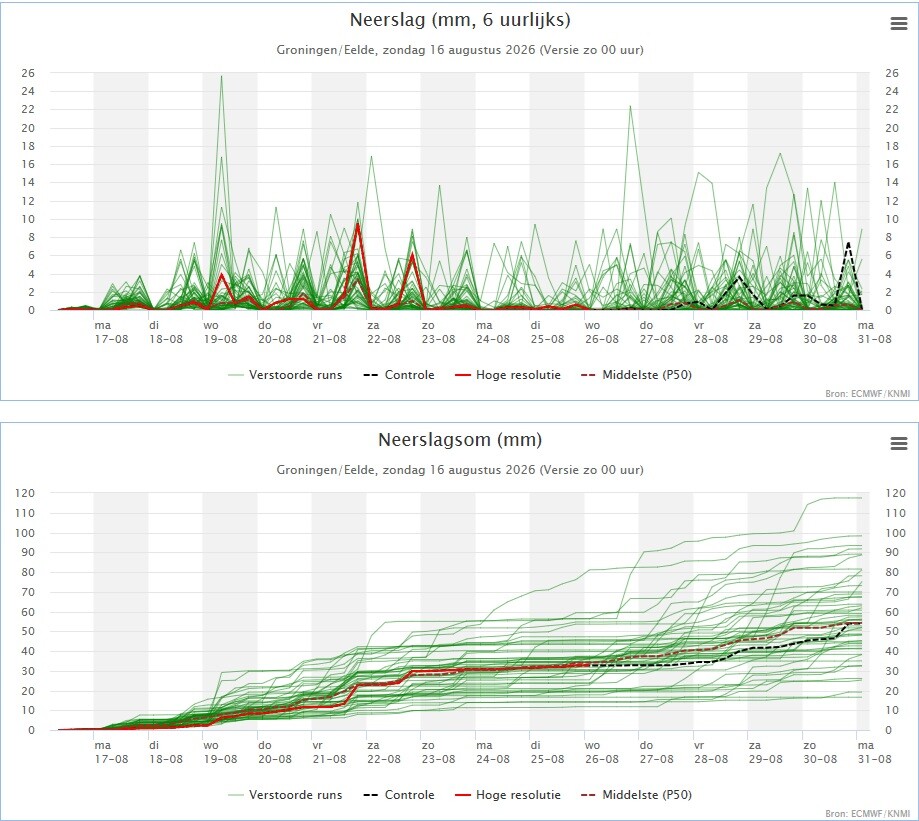919x821 pixels.
Task: Click the black Controle peak near ma 31-08
Action: tap(847, 243)
